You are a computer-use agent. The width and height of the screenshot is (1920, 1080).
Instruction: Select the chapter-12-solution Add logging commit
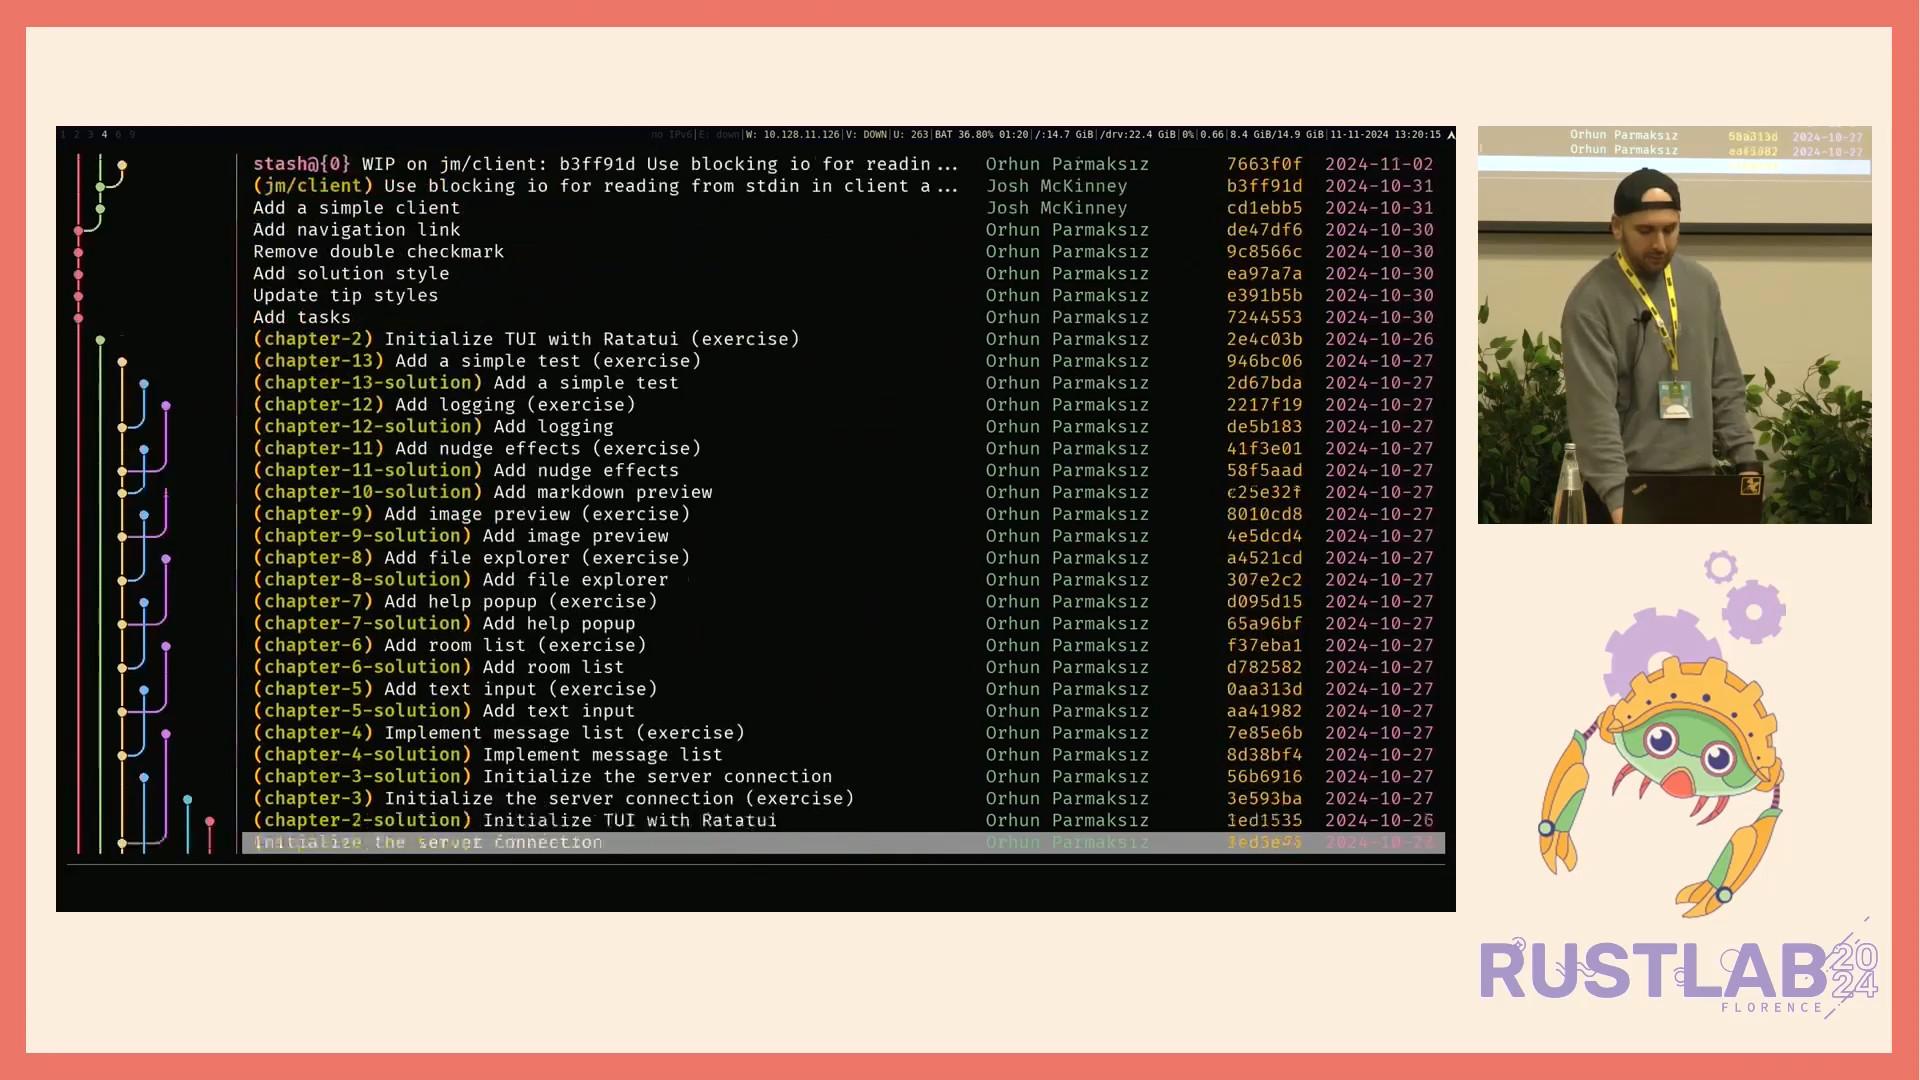pyautogui.click(x=843, y=427)
